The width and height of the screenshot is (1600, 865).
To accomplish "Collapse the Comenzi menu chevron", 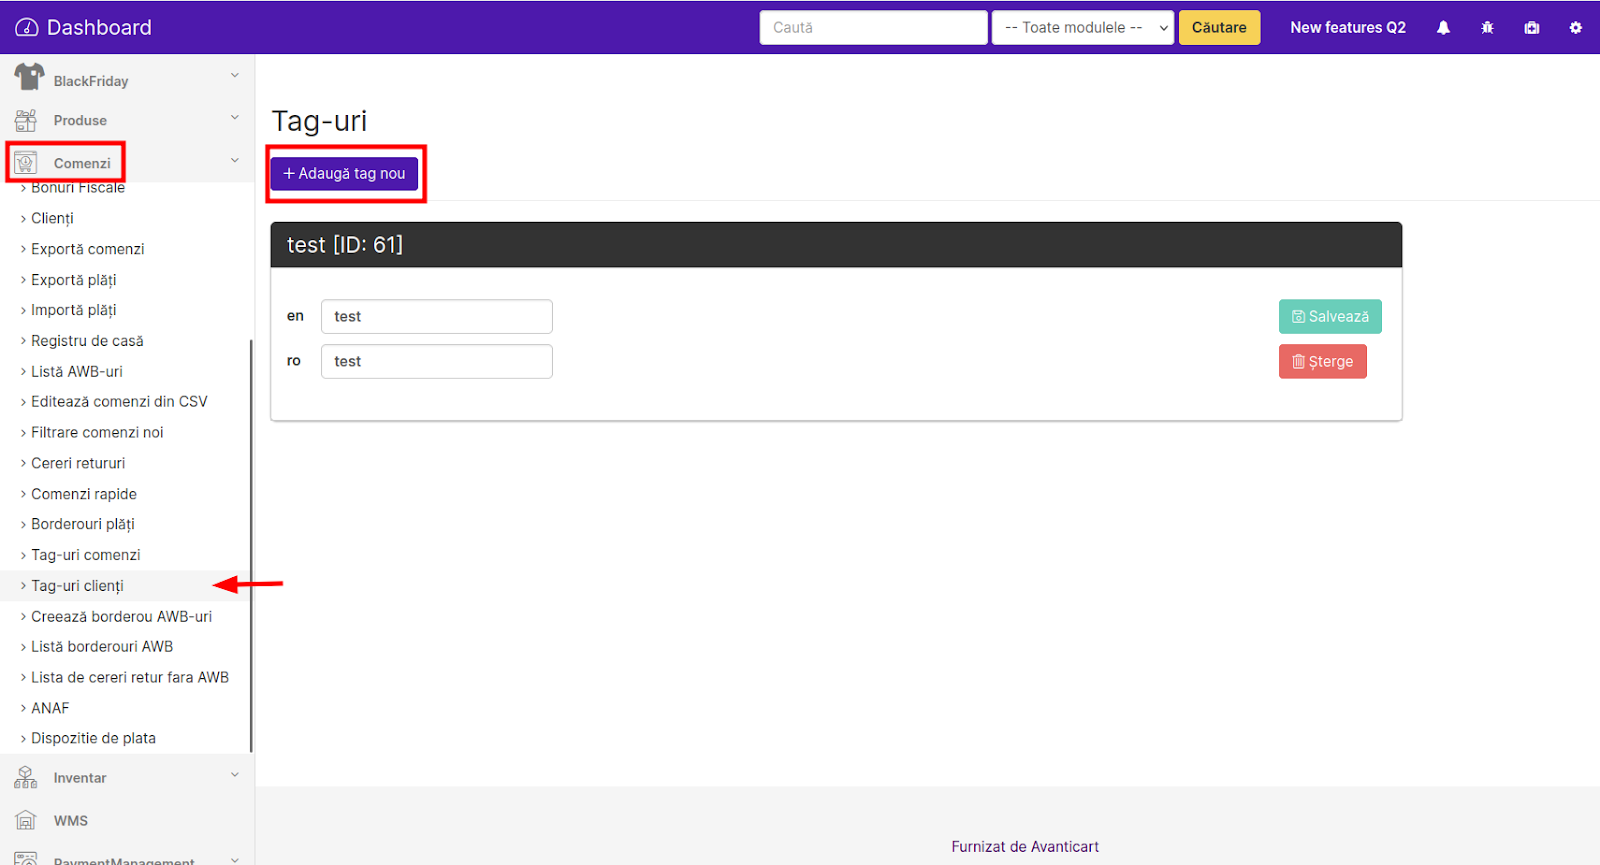I will tap(235, 160).
